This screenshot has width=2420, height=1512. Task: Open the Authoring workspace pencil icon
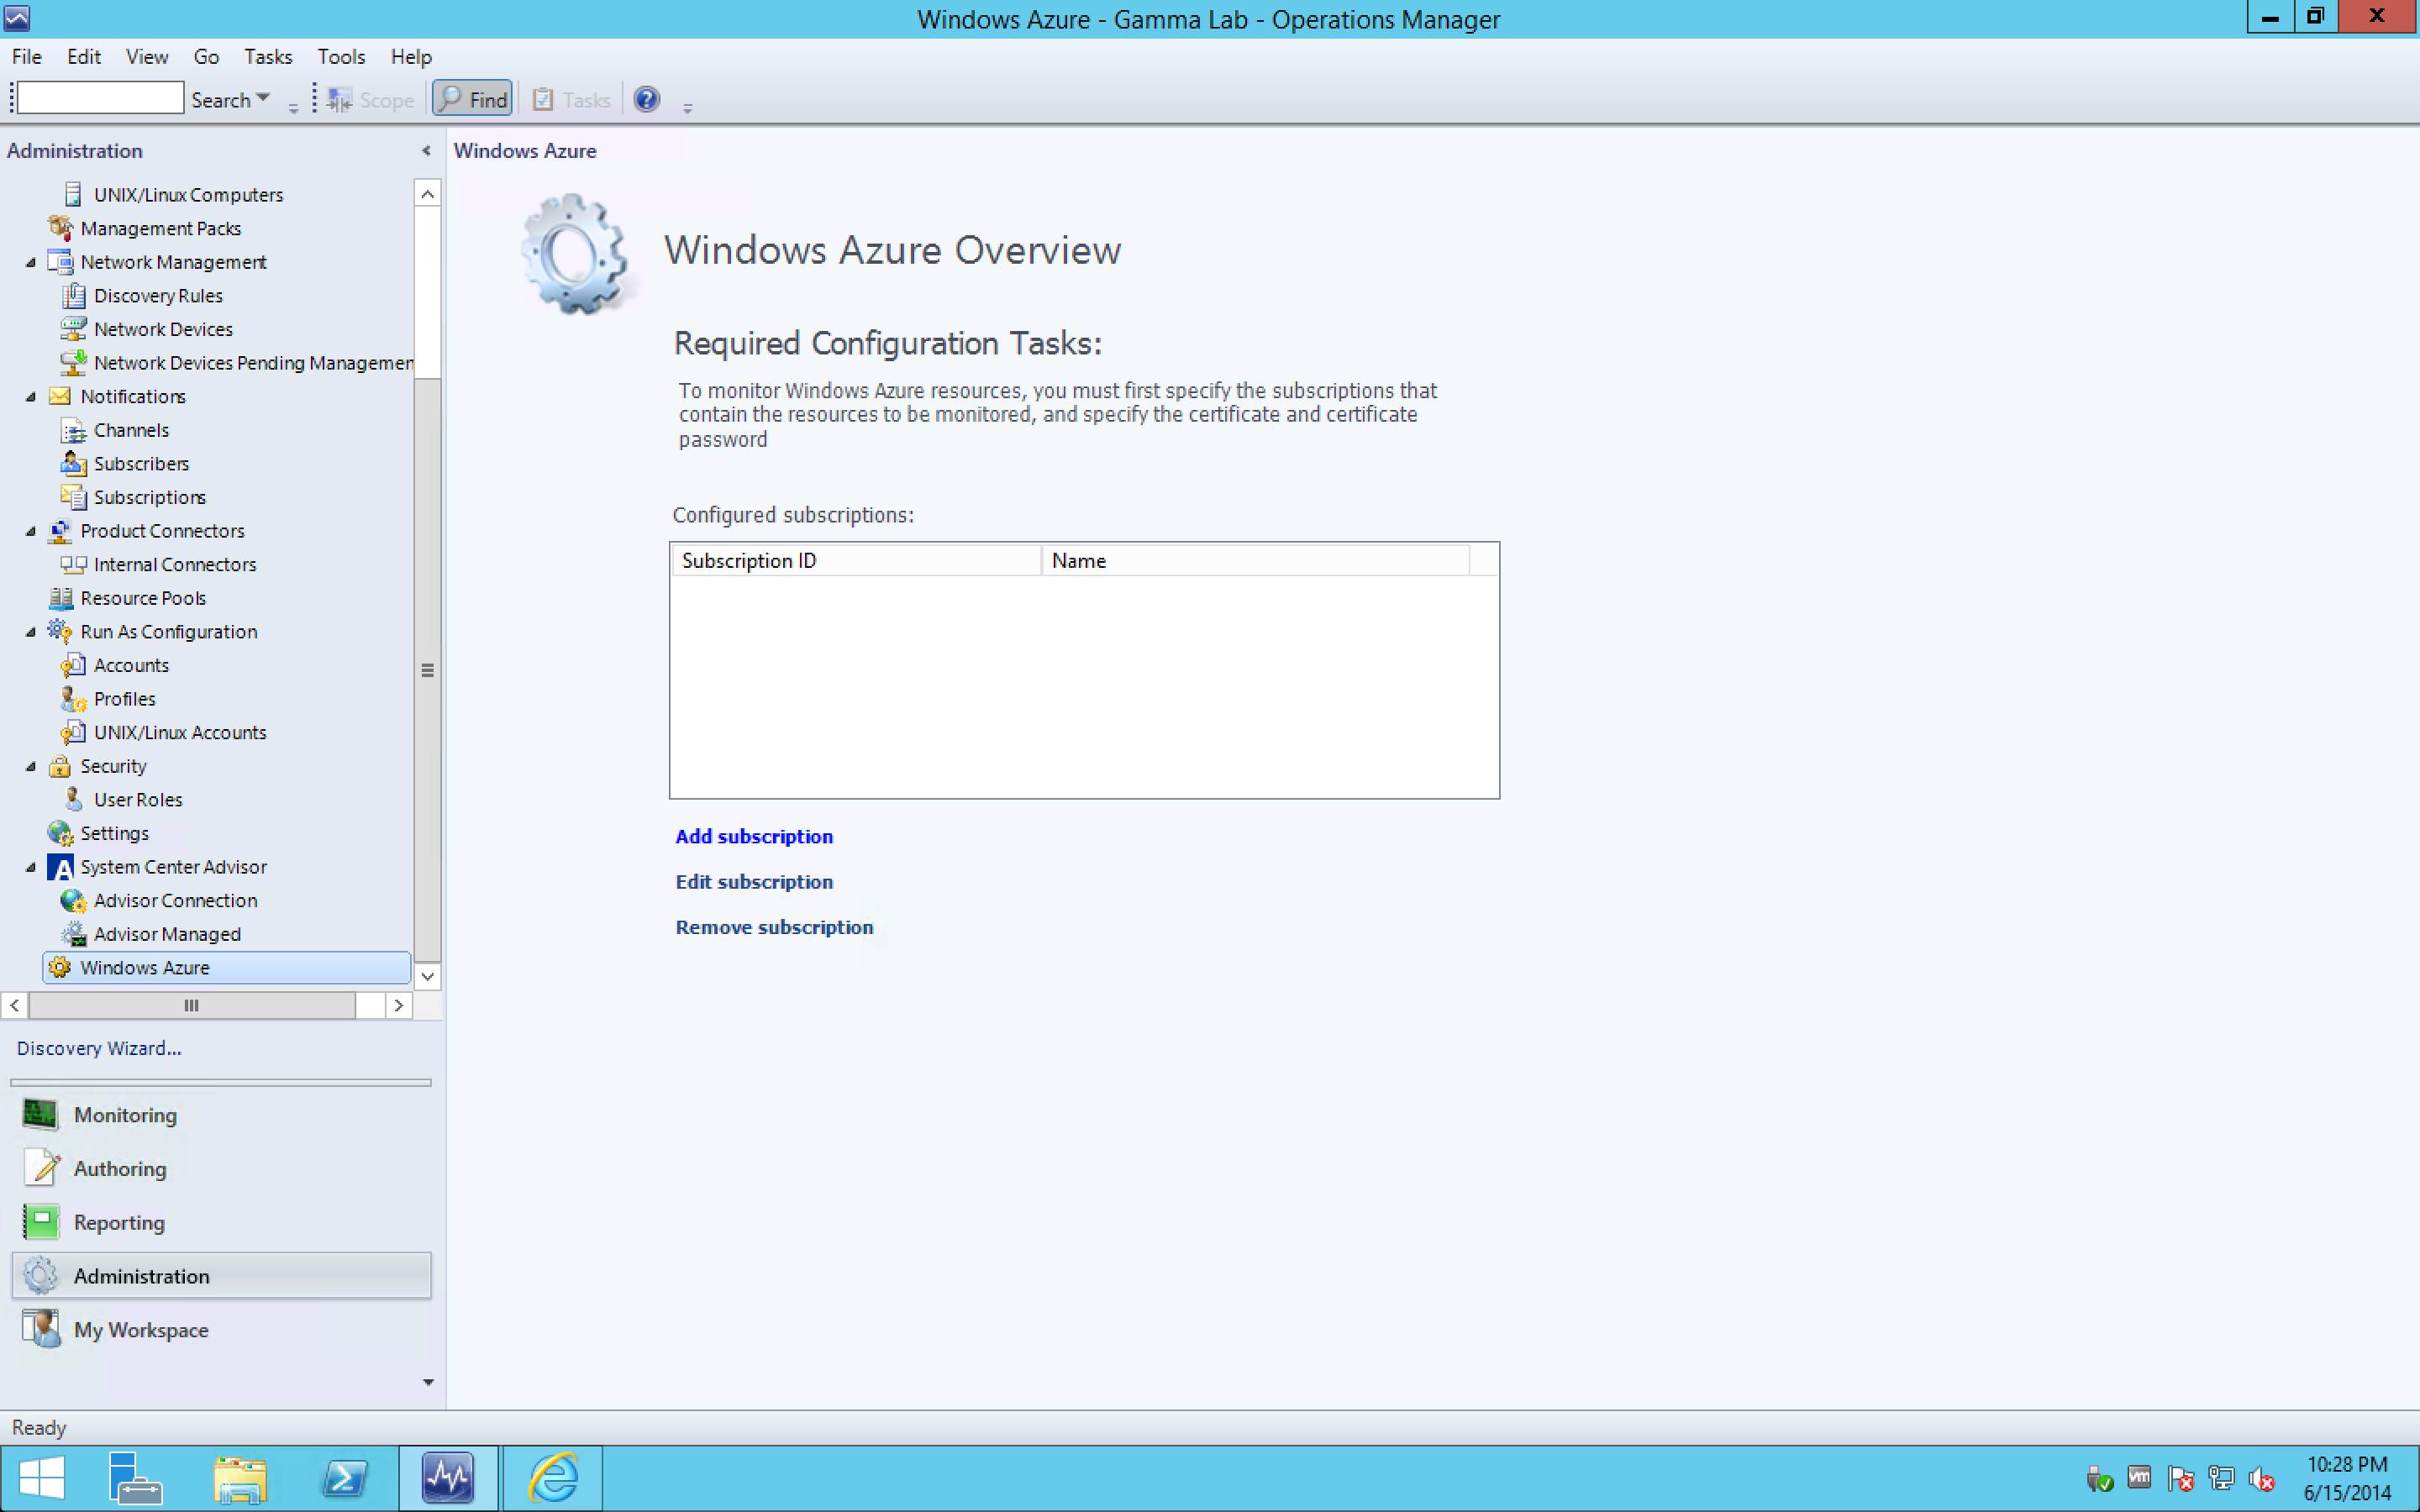click(x=41, y=1168)
